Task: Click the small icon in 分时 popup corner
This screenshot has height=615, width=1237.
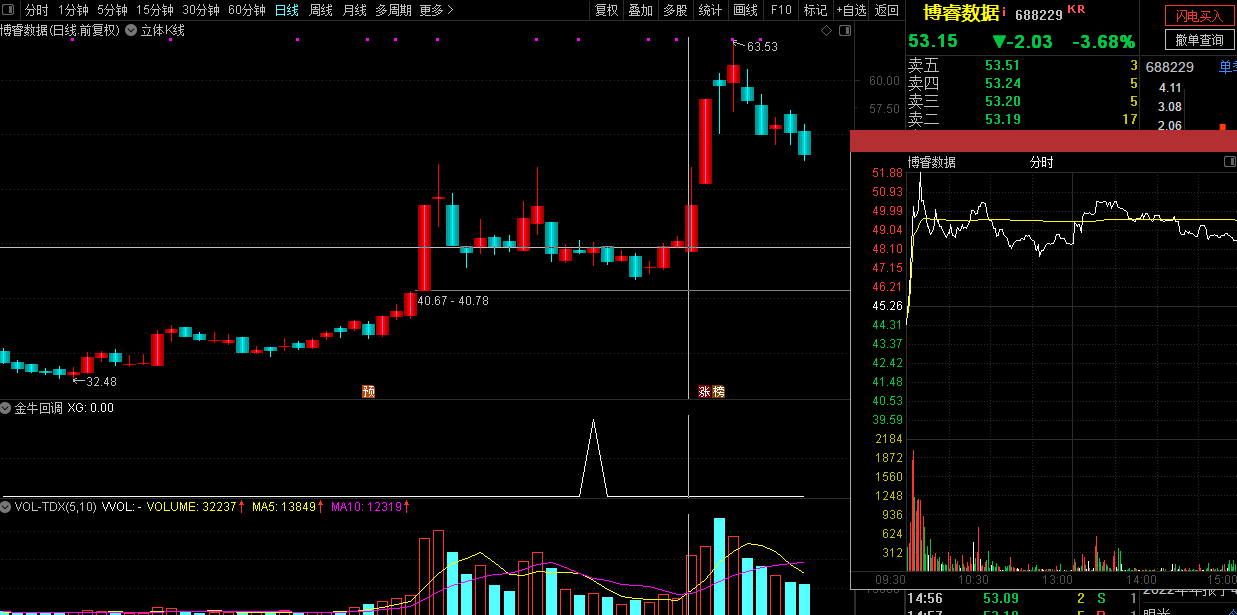Action: [1229, 162]
